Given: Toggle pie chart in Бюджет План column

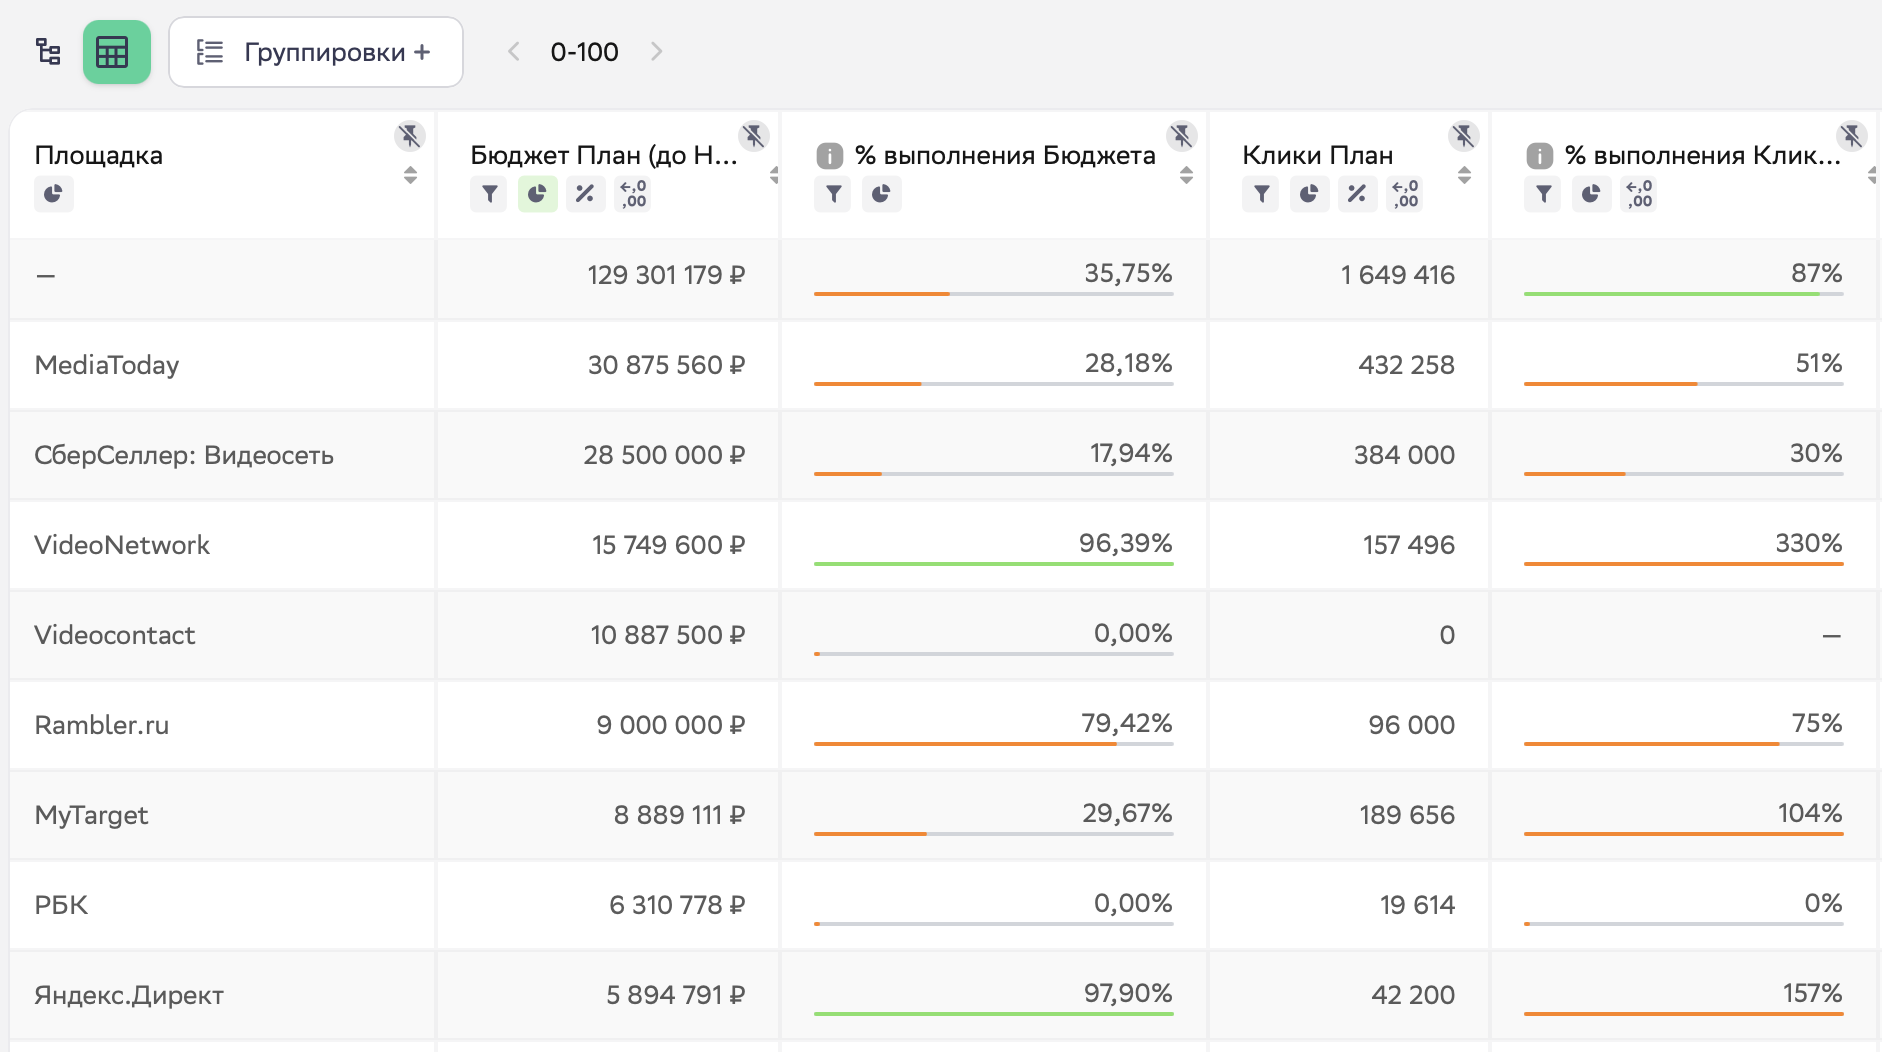Looking at the screenshot, I should [x=537, y=194].
